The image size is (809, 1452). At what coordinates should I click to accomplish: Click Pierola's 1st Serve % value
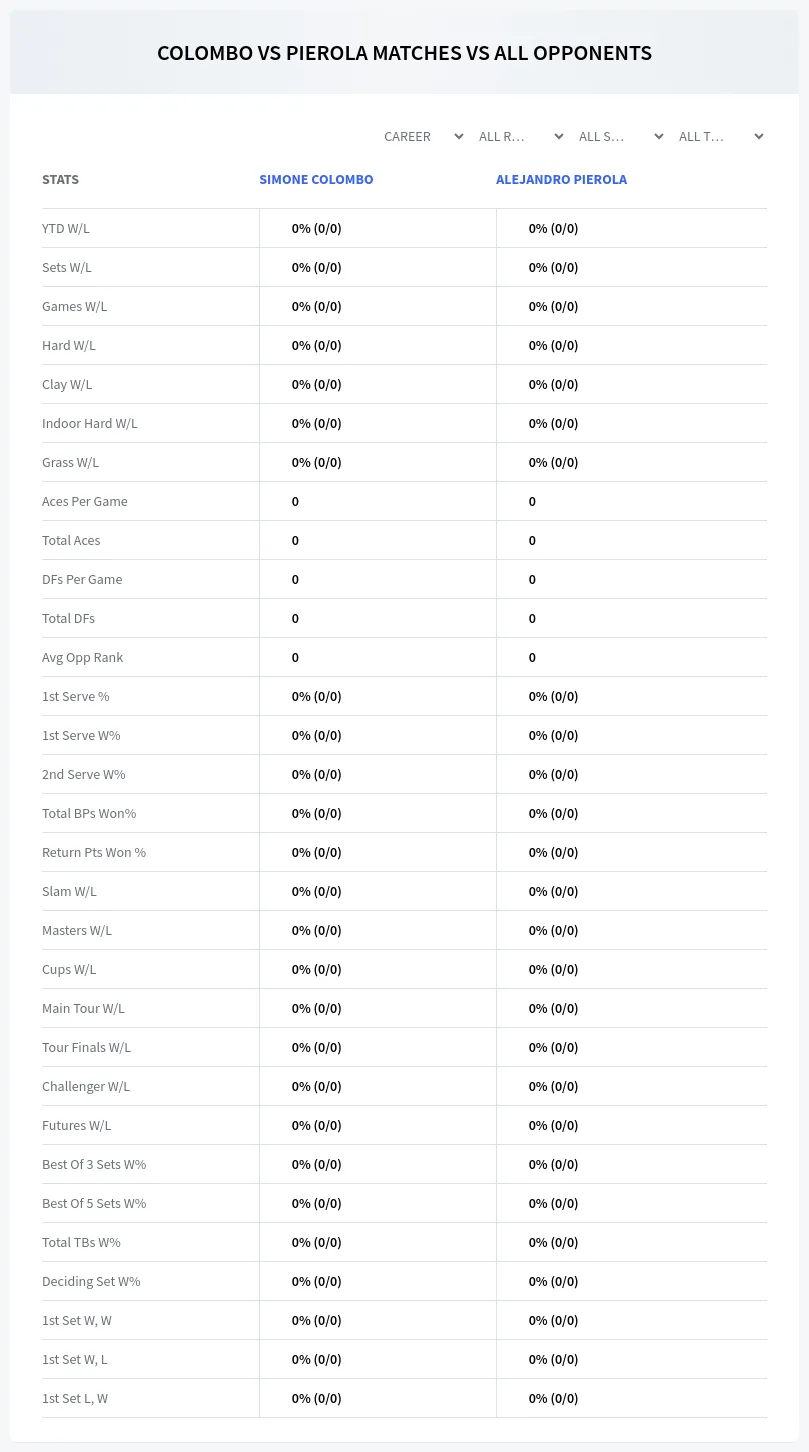tap(554, 696)
